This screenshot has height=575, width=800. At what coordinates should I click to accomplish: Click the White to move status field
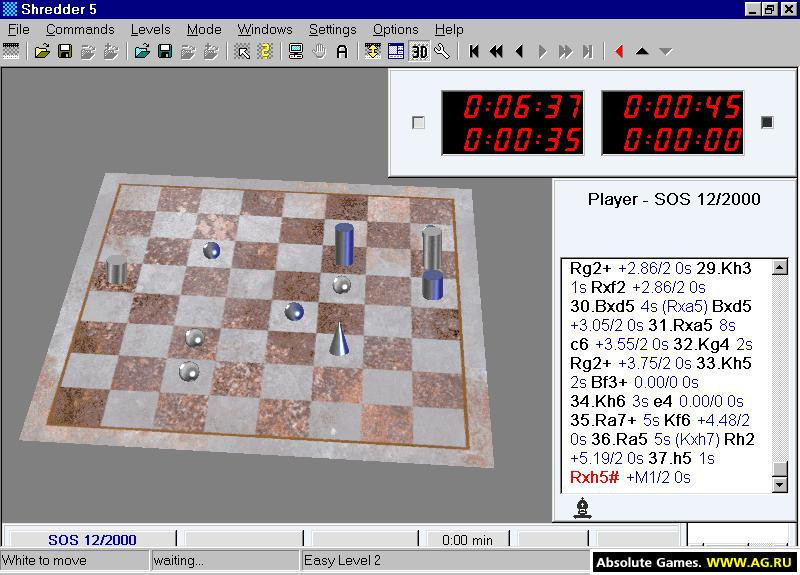[74, 560]
